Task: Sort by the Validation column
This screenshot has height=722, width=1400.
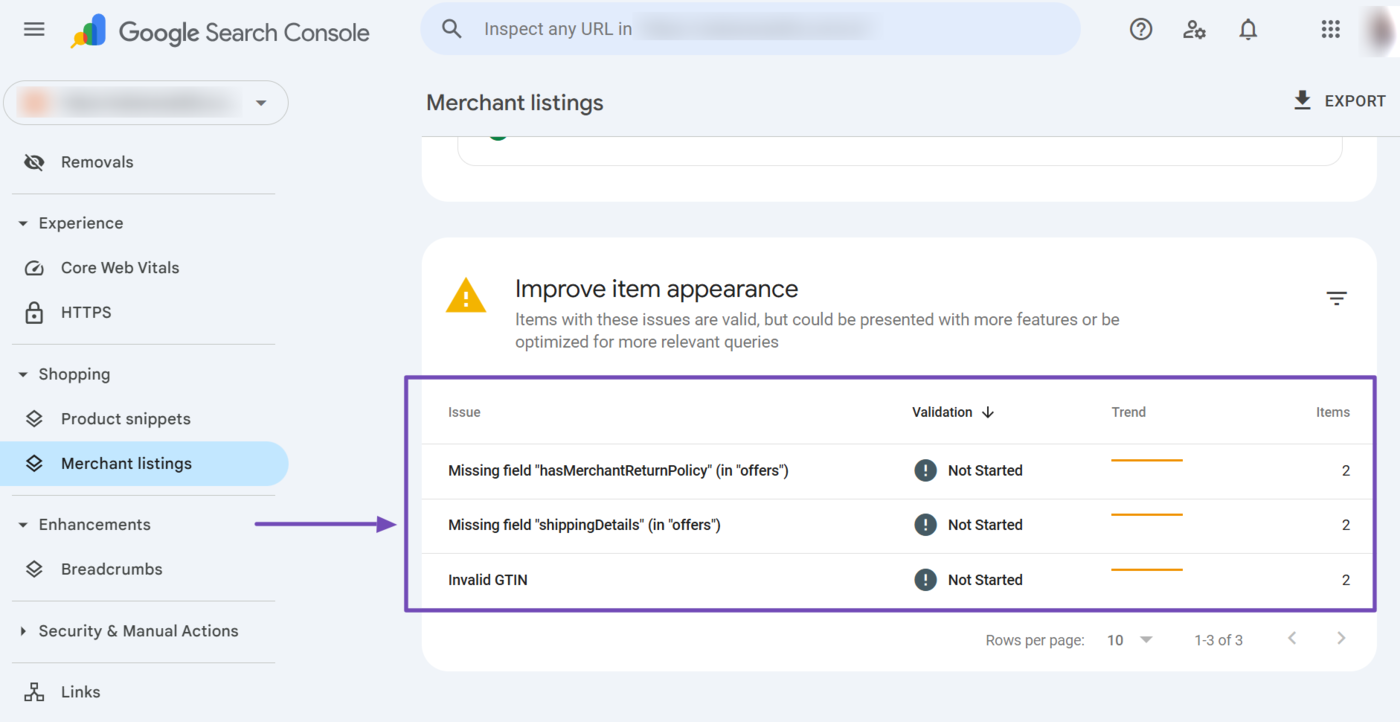Action: click(952, 411)
